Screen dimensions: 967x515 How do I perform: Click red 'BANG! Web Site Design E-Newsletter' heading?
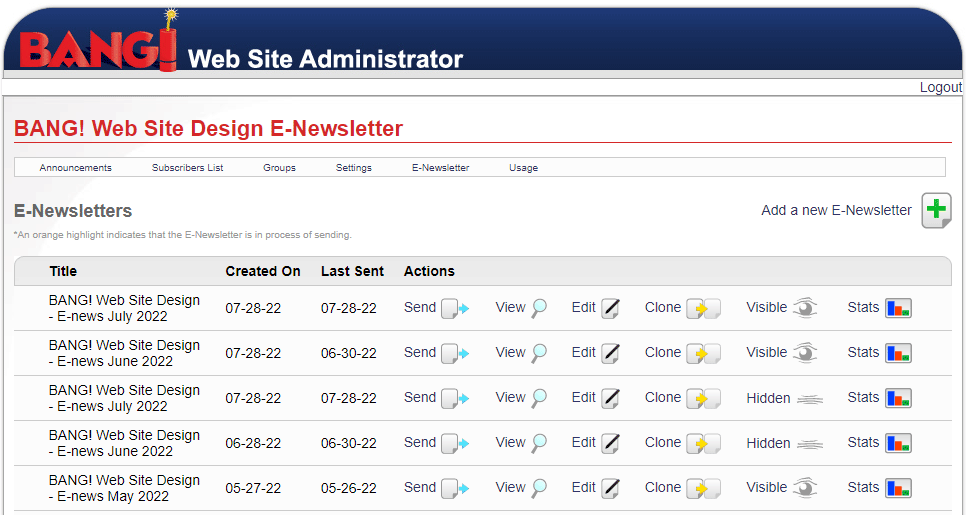coord(208,128)
